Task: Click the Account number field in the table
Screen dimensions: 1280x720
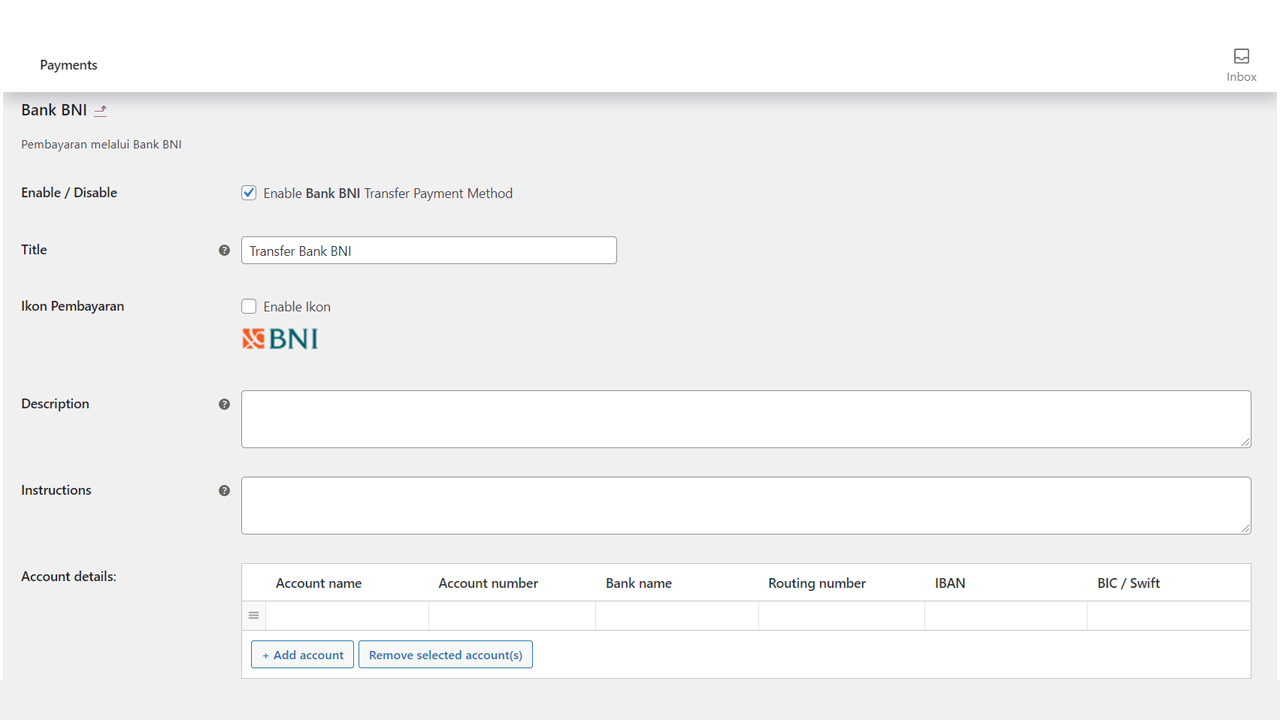Action: 511,615
